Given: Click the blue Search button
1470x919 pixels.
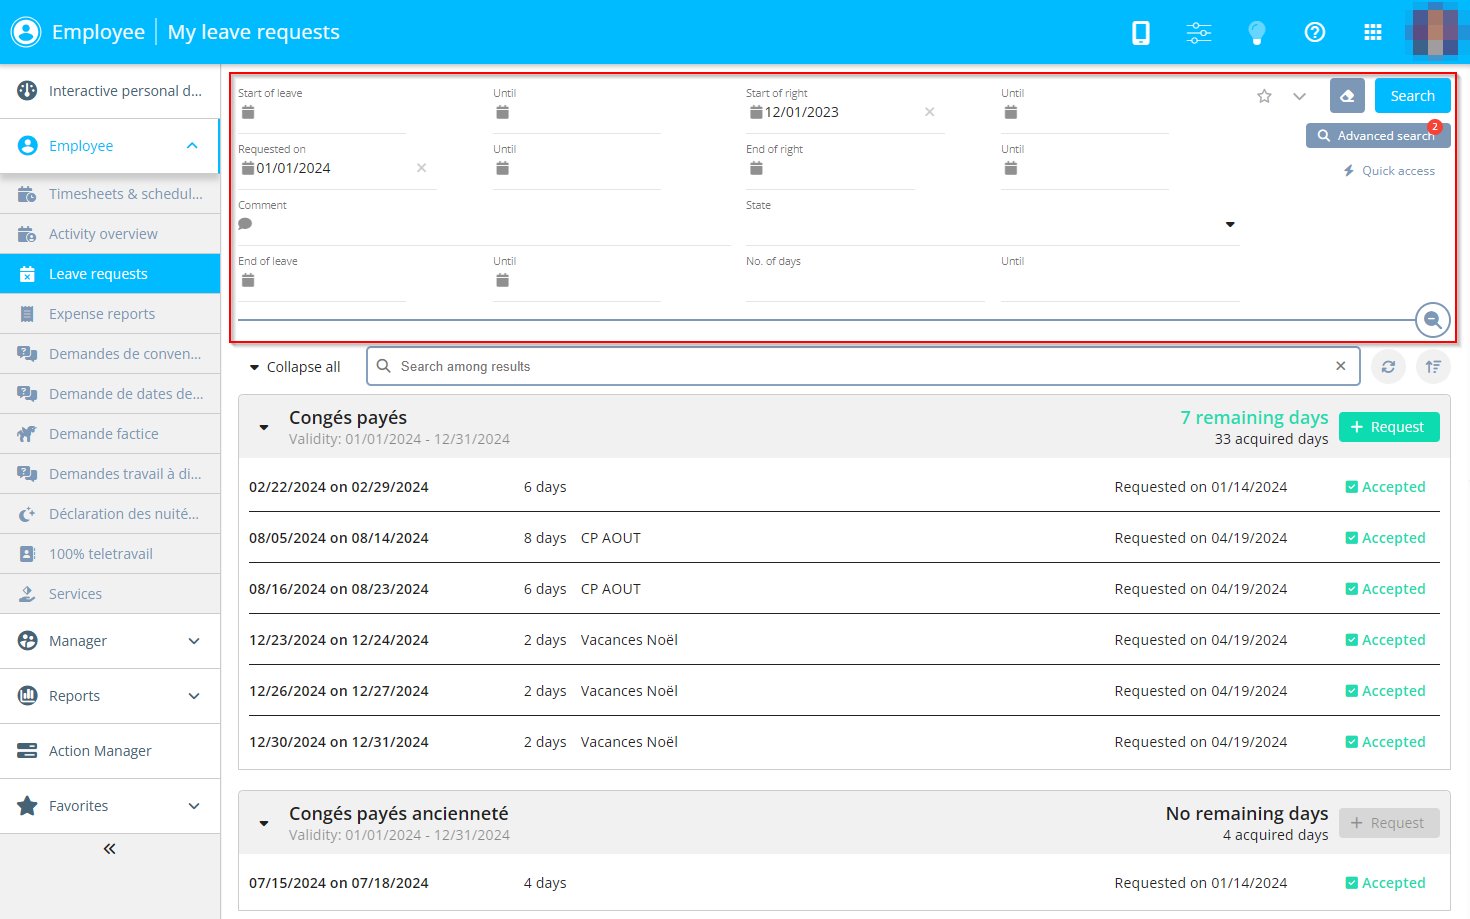Looking at the screenshot, I should pyautogui.click(x=1412, y=96).
